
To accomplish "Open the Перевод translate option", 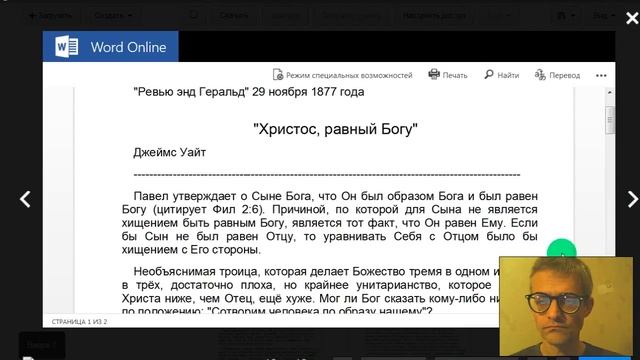I will 558,75.
